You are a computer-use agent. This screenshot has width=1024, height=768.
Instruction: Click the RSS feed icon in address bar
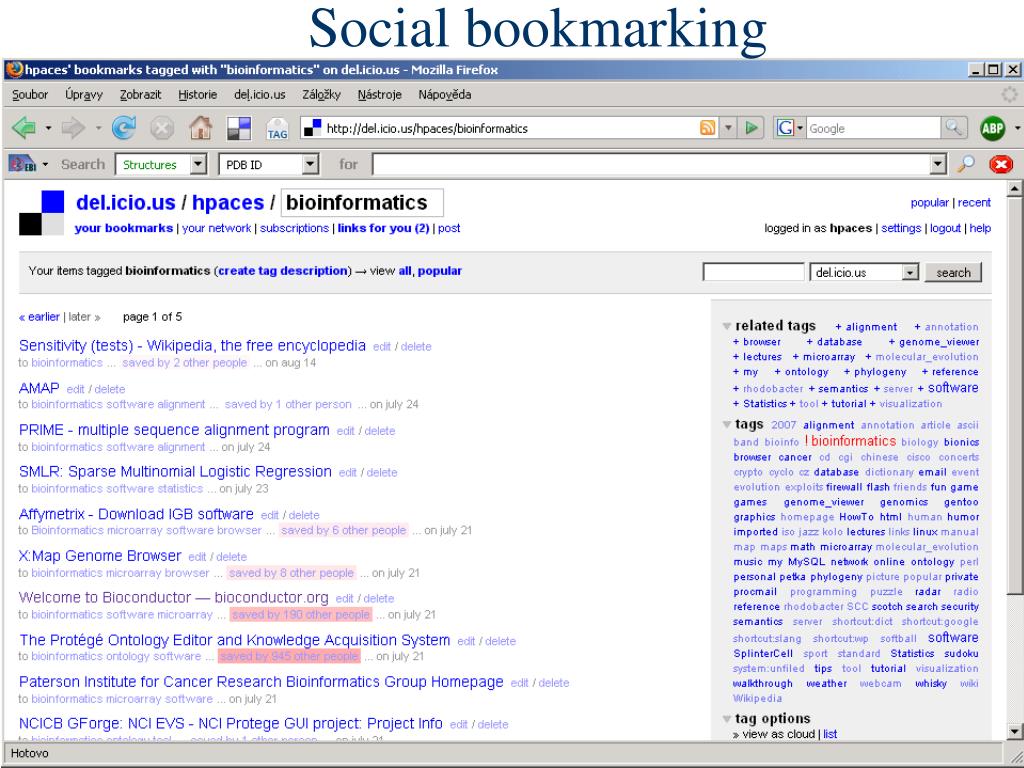point(707,128)
